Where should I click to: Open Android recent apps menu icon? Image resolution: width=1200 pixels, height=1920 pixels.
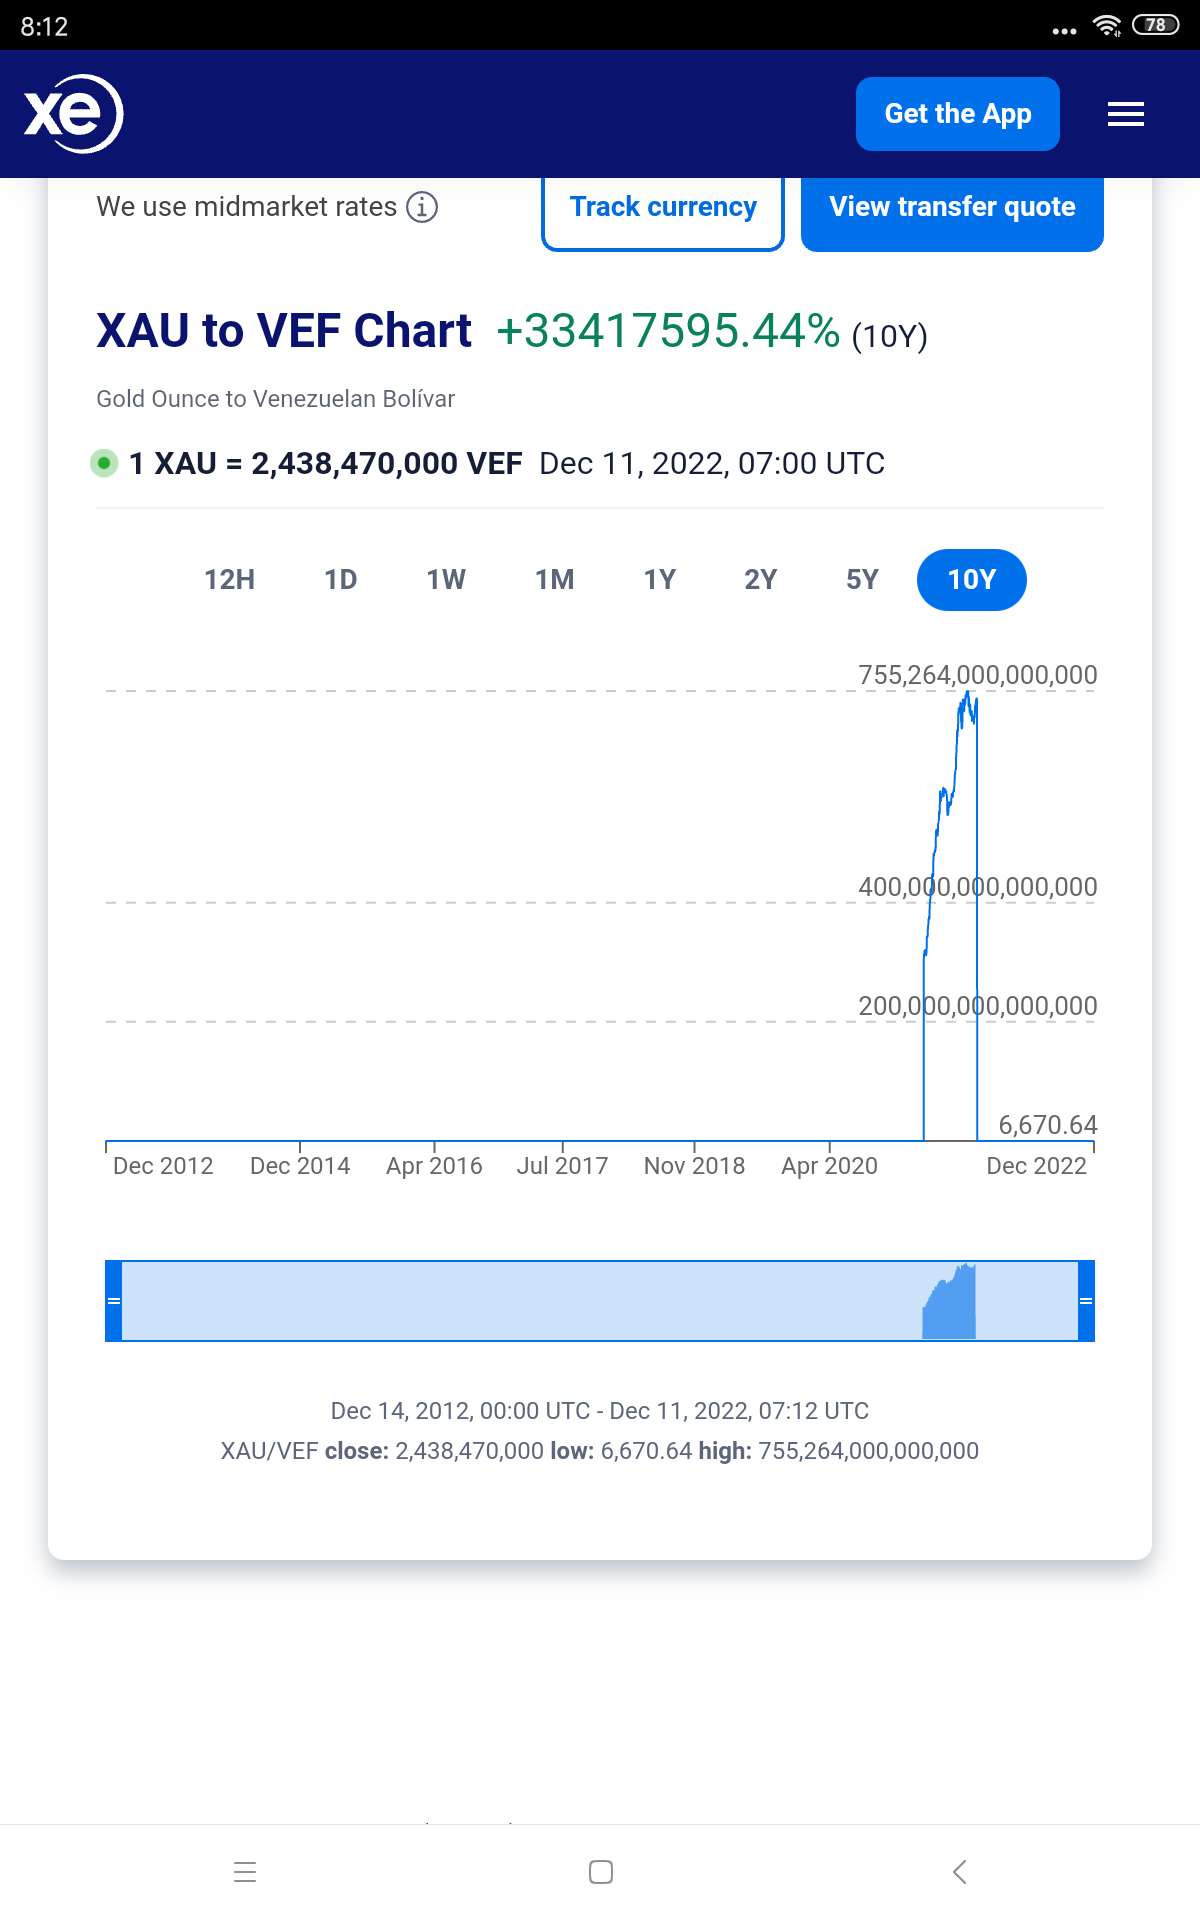point(245,1872)
